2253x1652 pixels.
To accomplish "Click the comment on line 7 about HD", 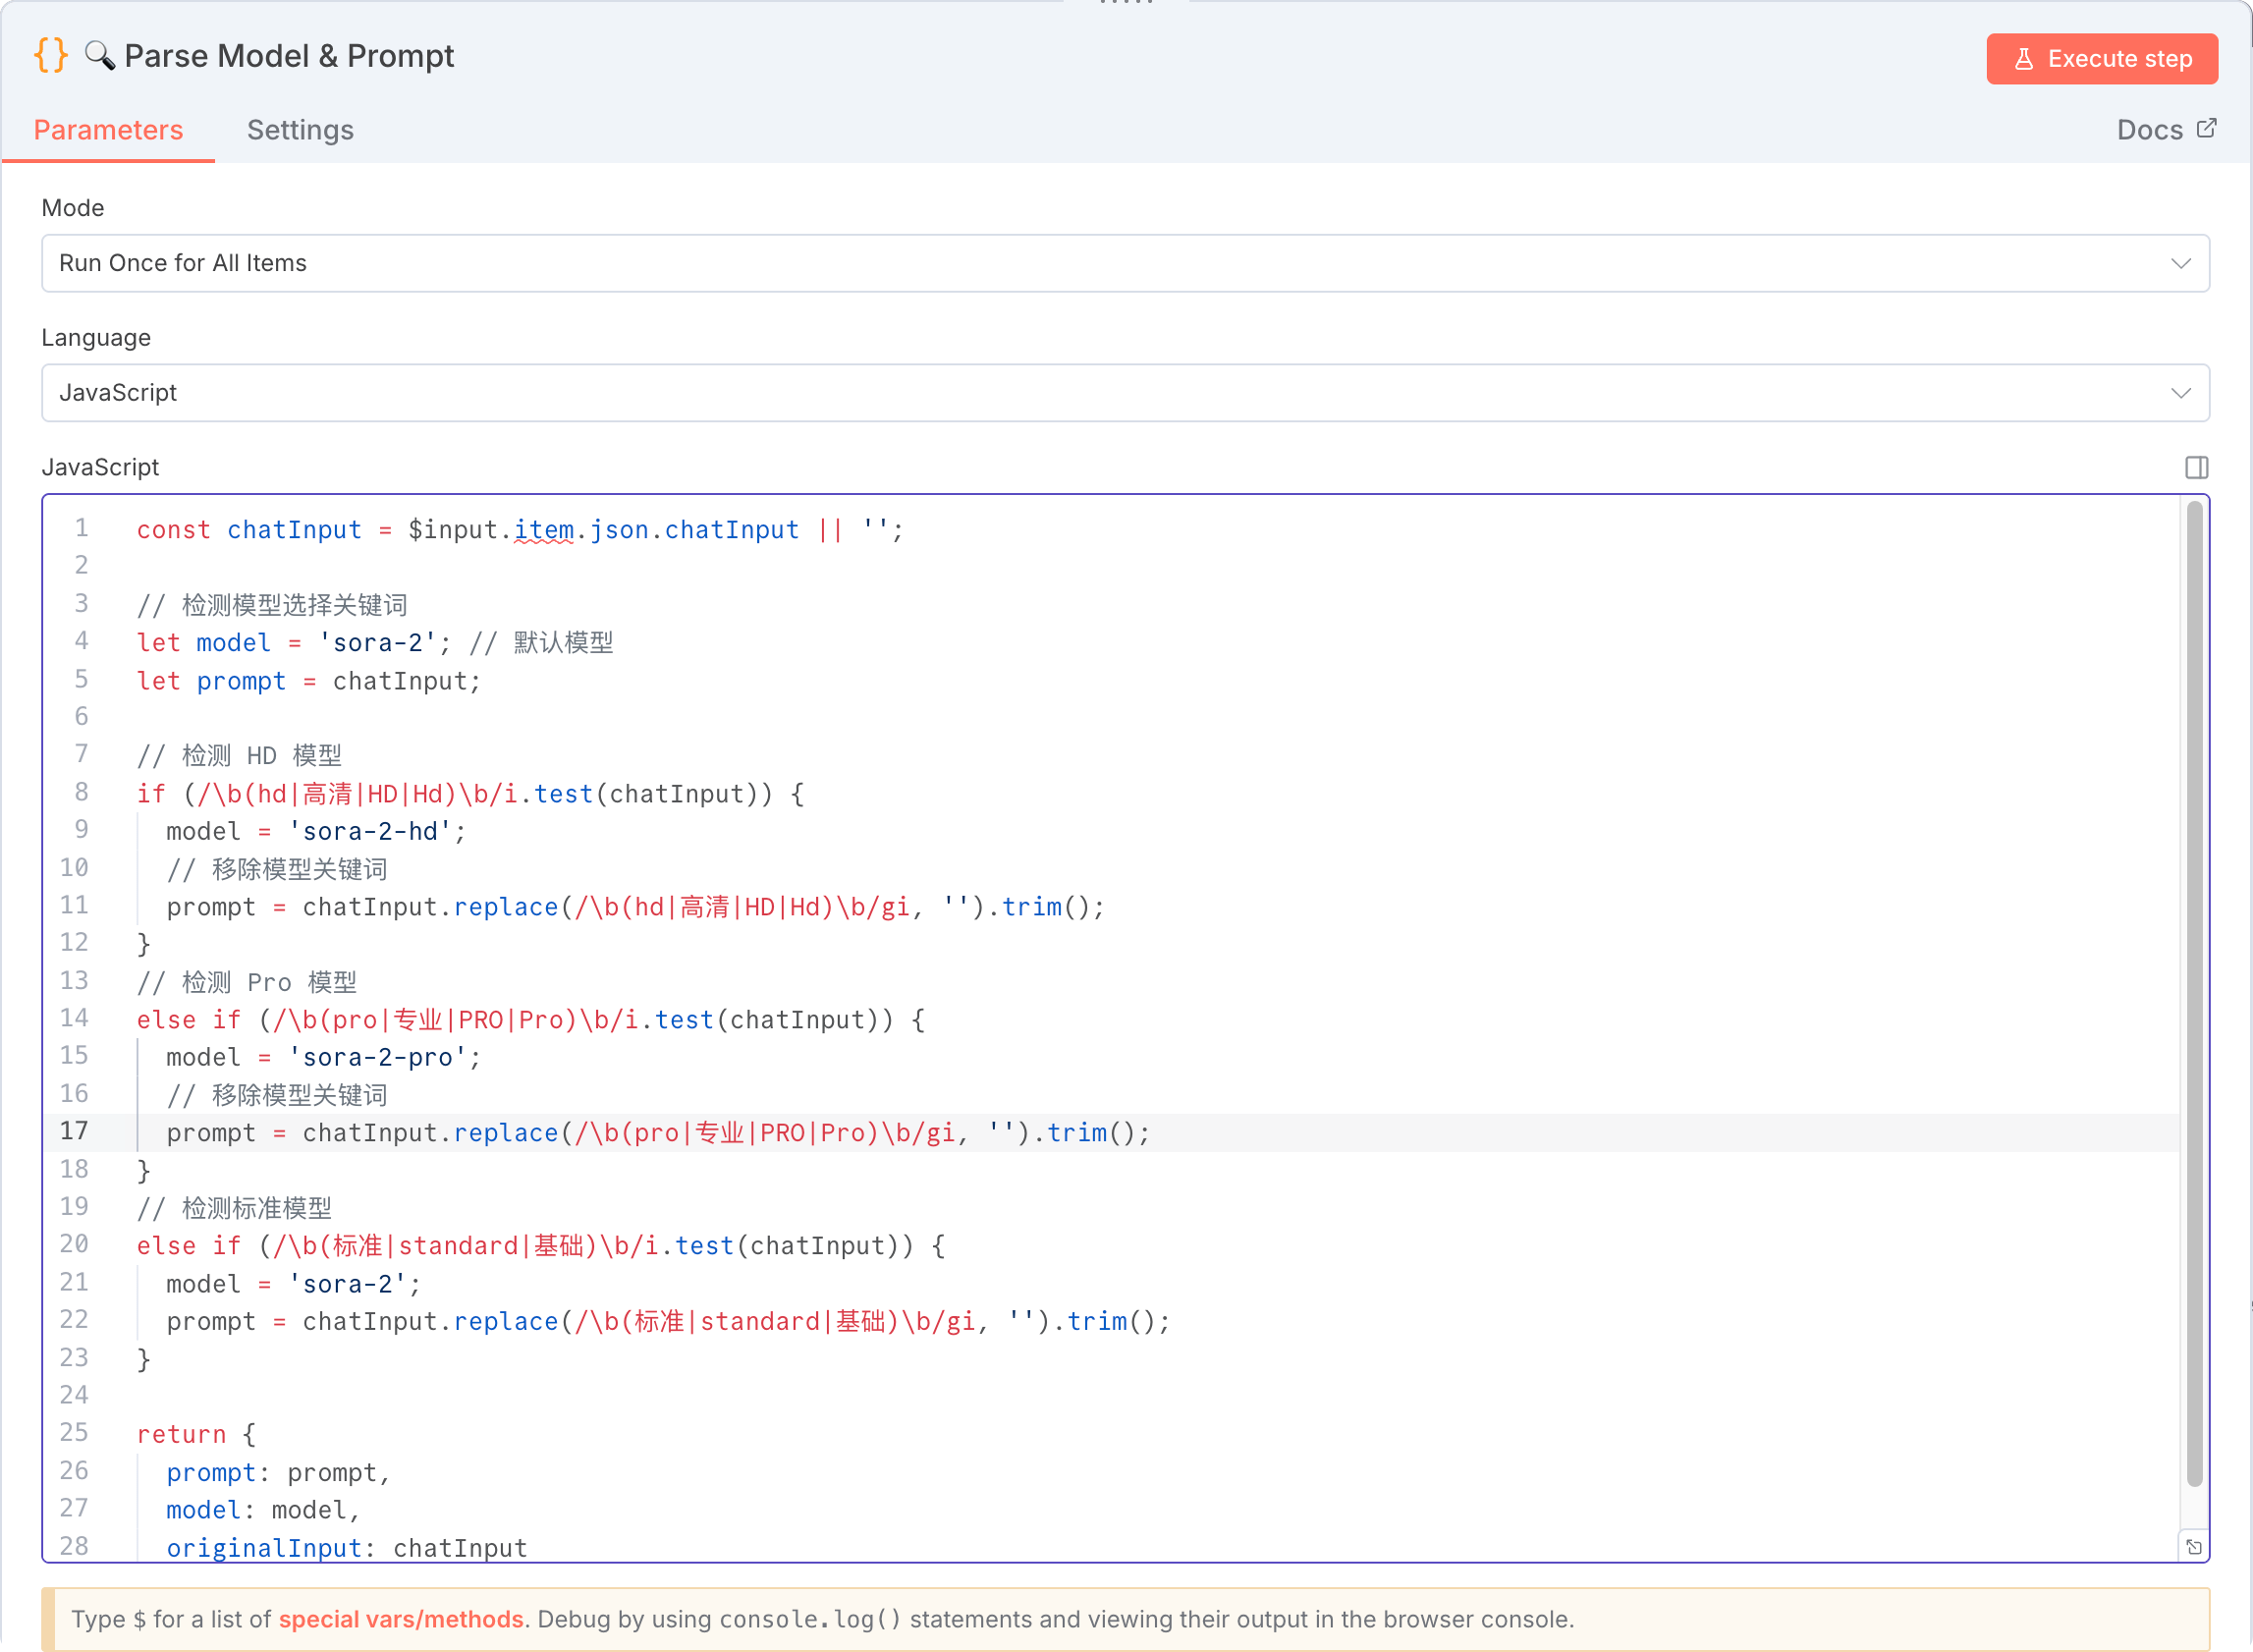I will 239,756.
